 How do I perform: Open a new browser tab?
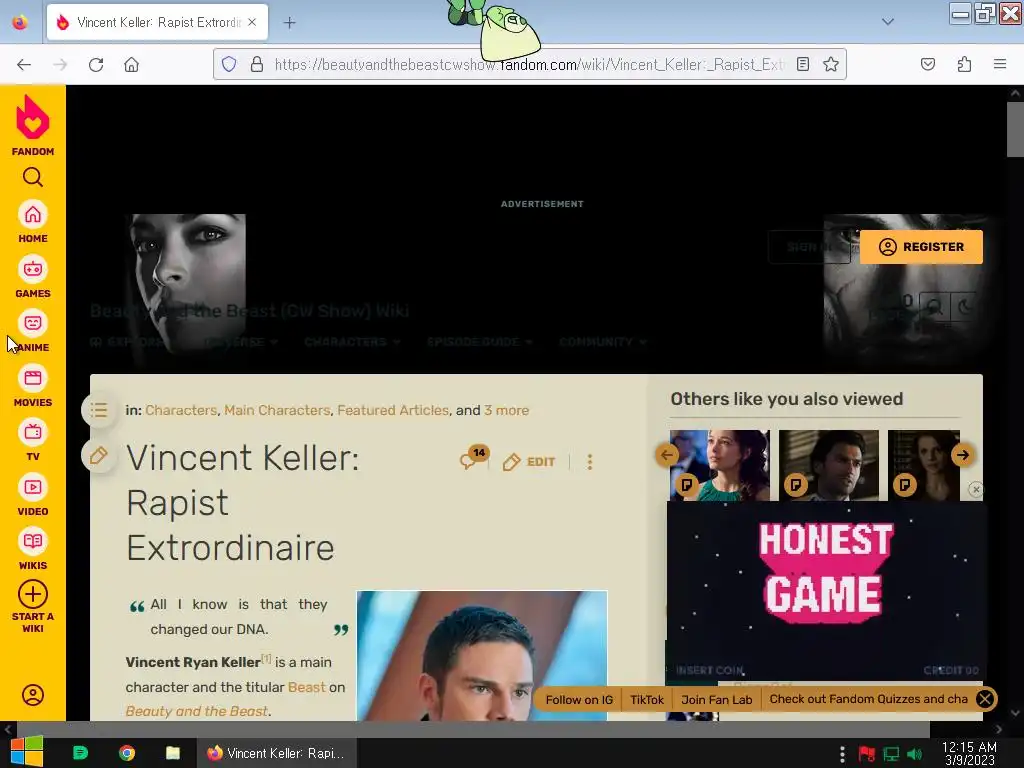click(289, 23)
